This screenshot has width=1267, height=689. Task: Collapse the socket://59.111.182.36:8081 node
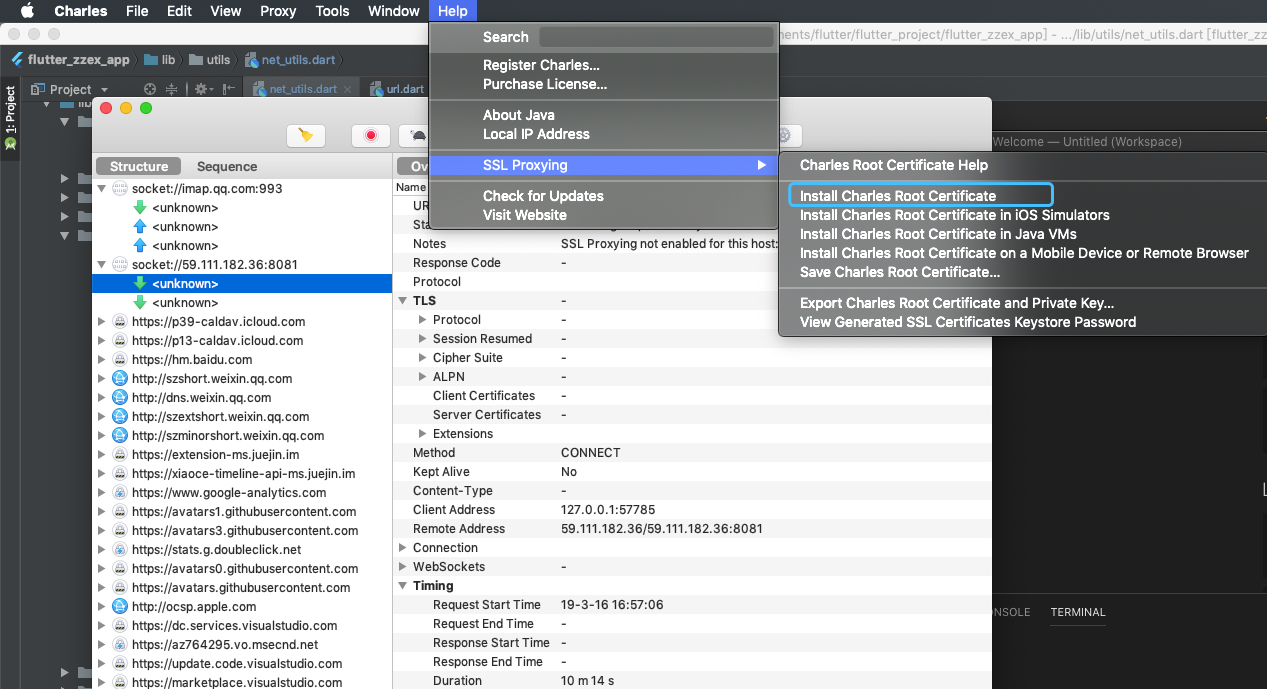(x=102, y=265)
